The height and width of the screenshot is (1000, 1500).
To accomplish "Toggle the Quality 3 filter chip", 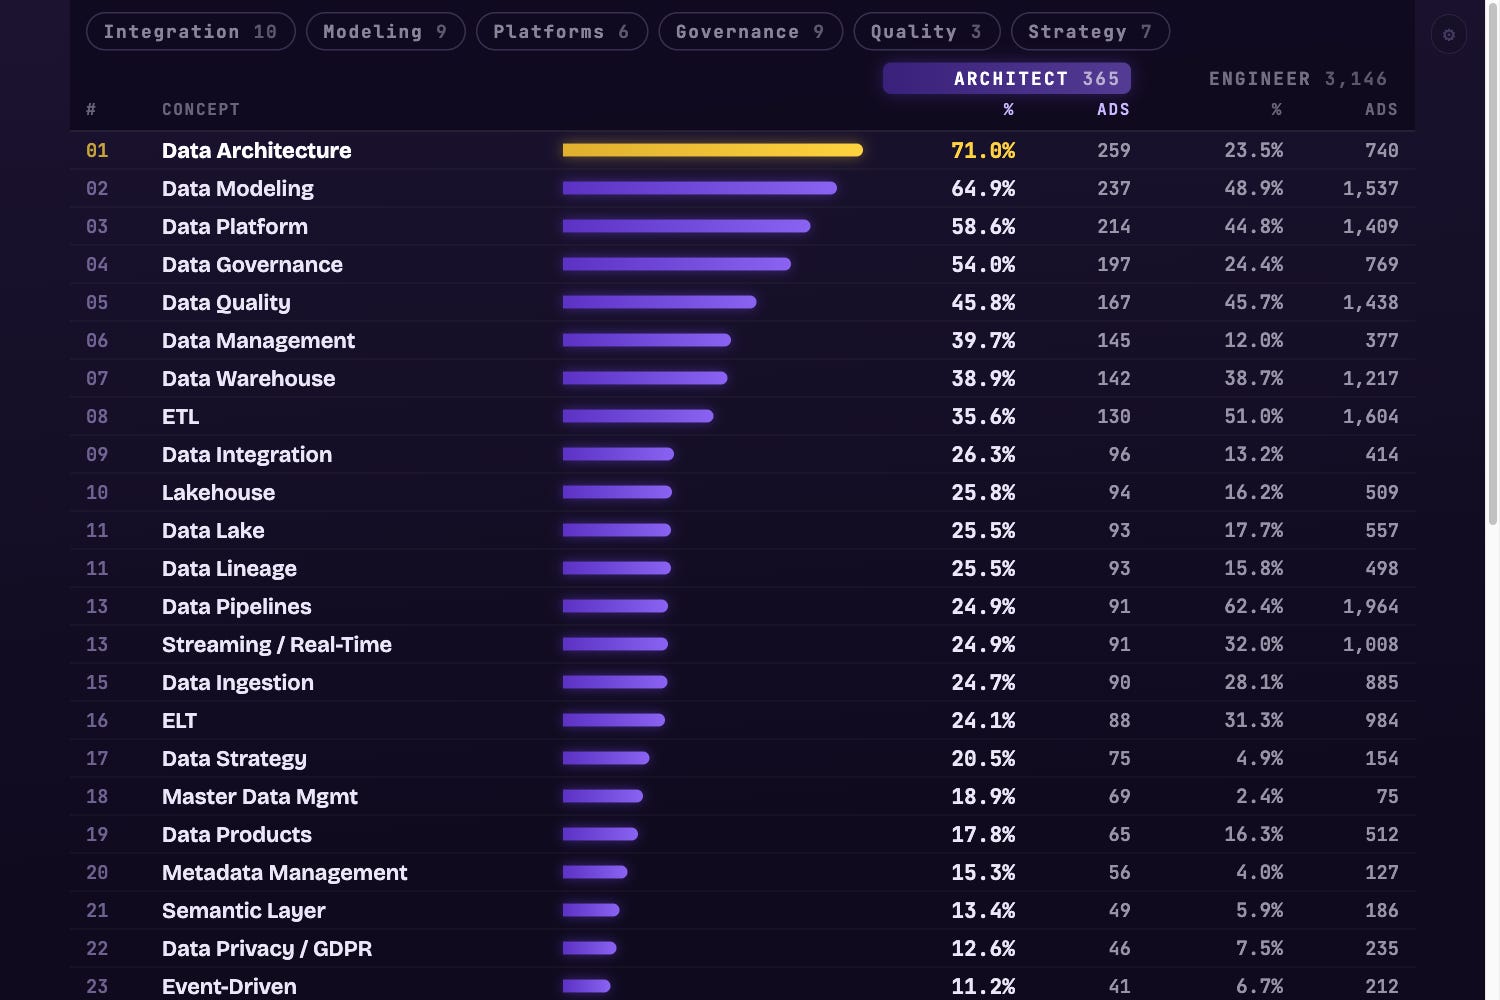I will 926,32.
